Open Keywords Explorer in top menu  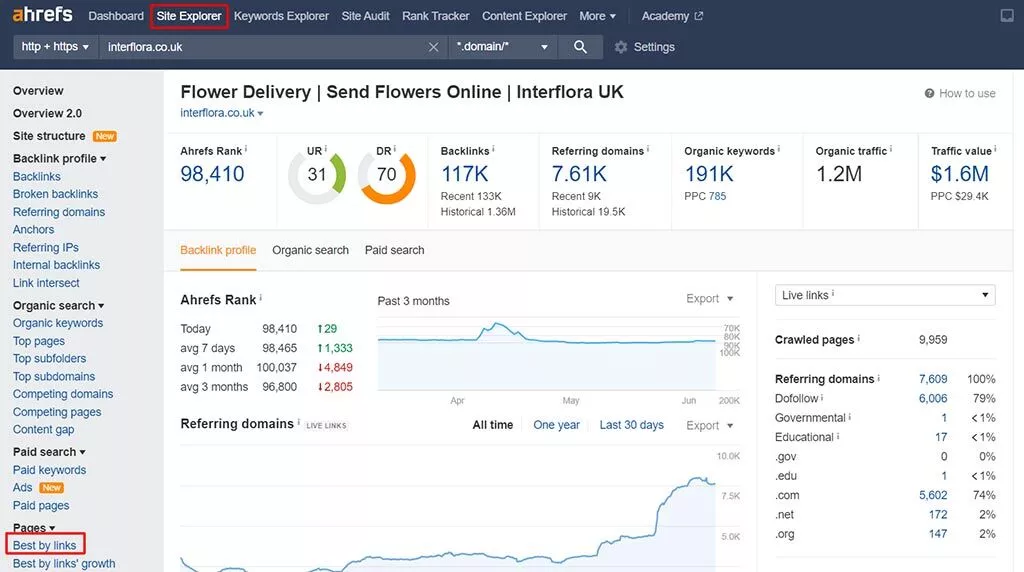pyautogui.click(x=281, y=16)
